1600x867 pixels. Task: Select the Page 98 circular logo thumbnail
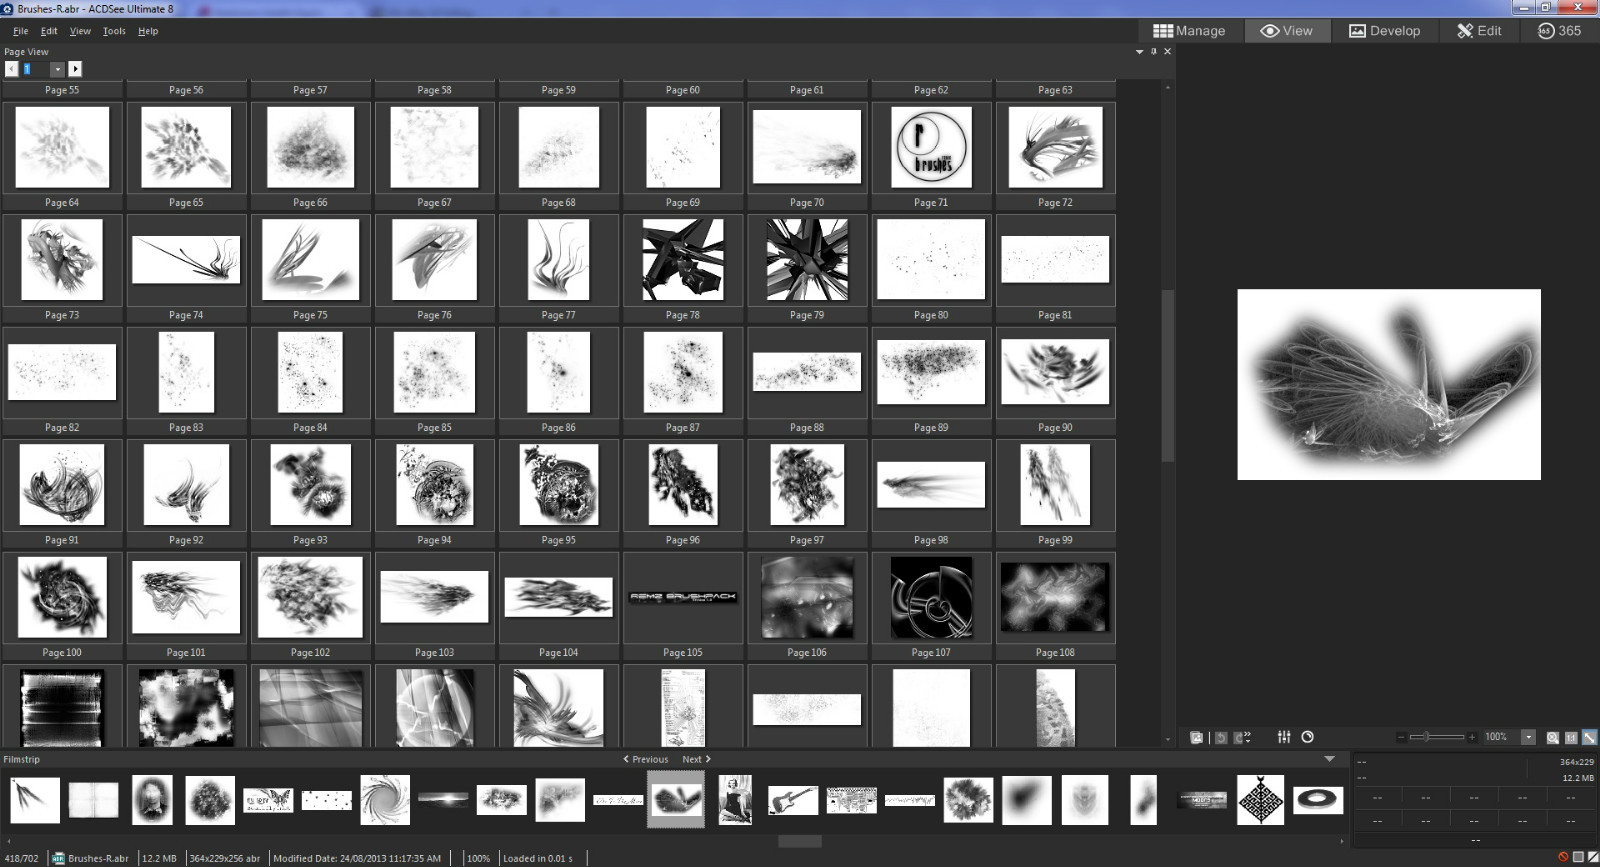point(931,597)
